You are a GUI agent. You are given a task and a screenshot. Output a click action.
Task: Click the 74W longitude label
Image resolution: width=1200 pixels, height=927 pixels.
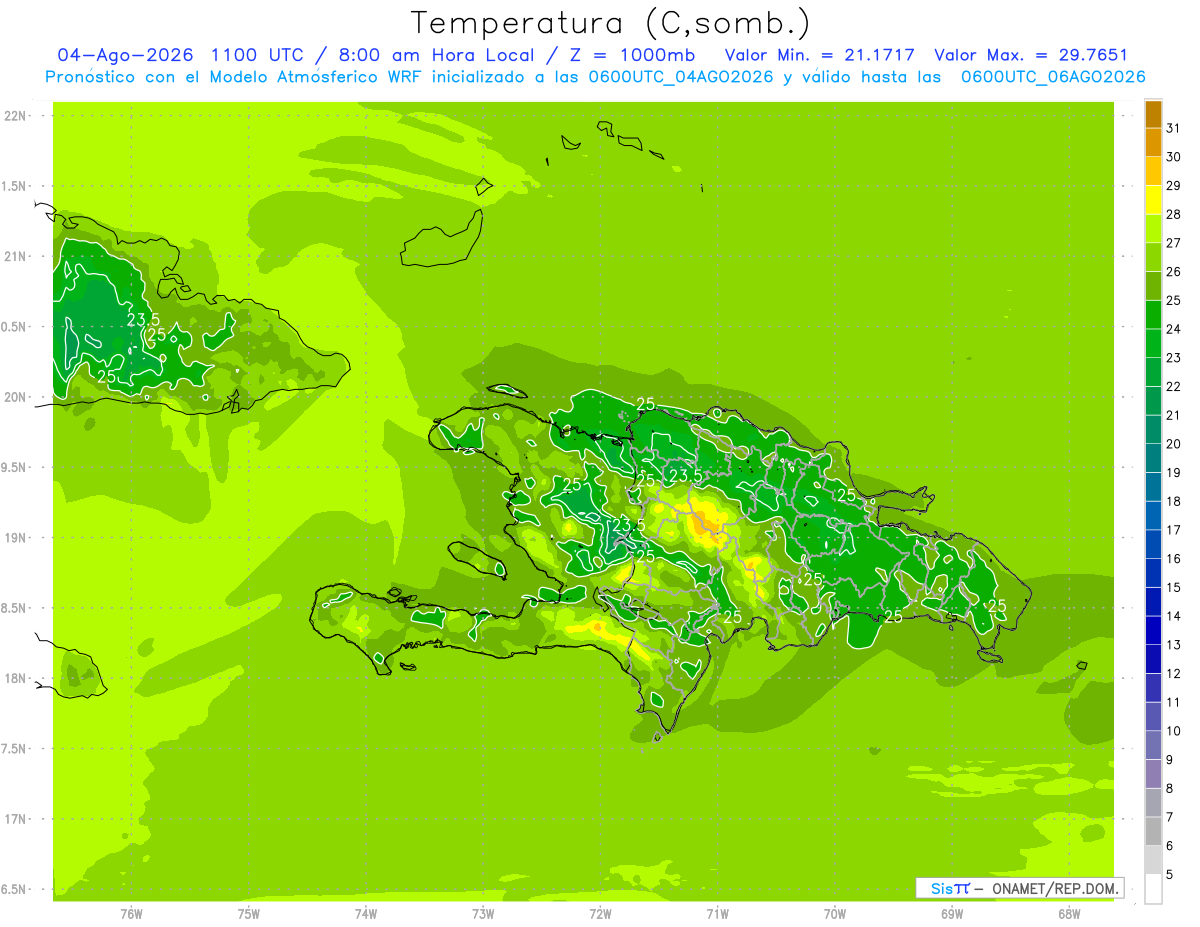[366, 914]
